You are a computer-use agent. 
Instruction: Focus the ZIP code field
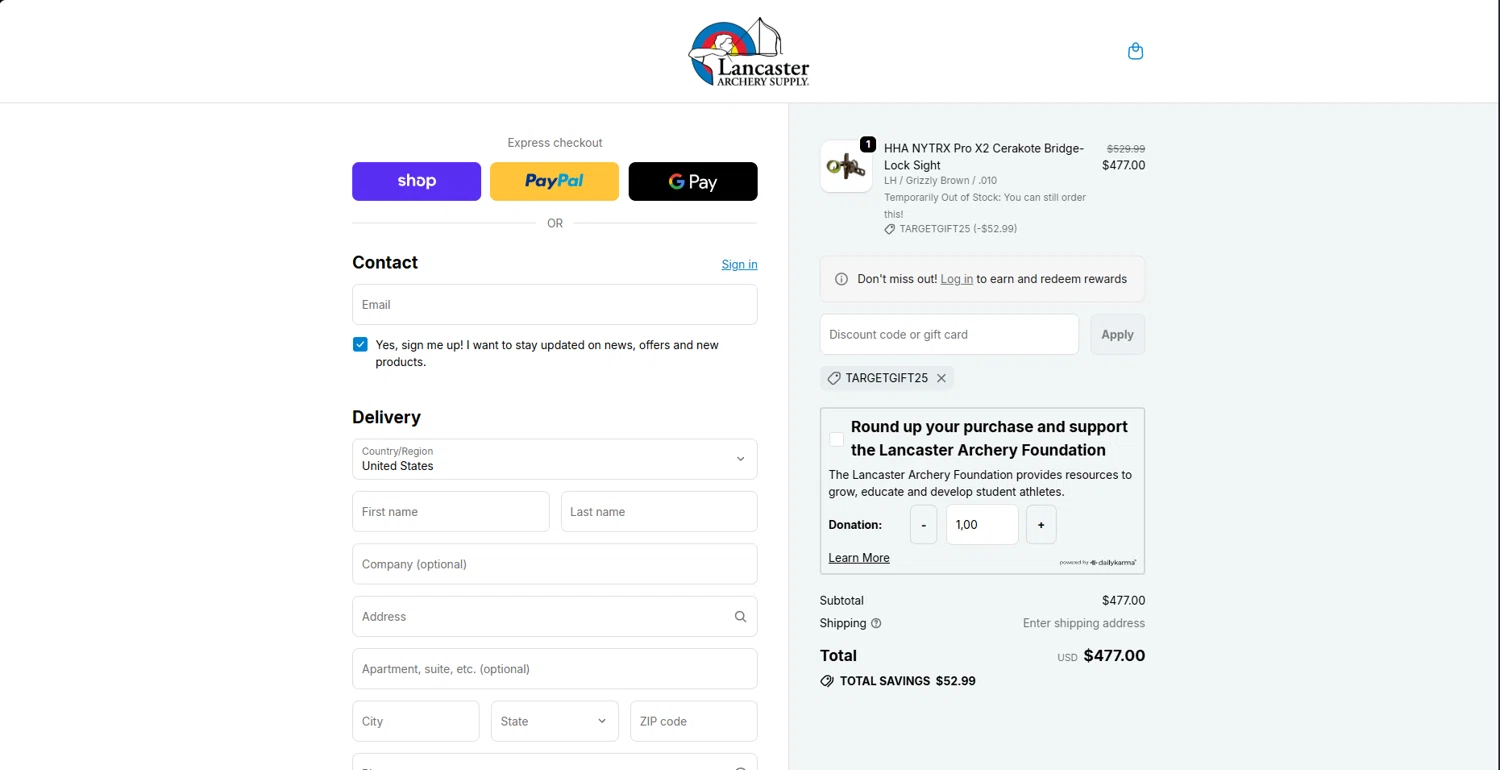(694, 721)
